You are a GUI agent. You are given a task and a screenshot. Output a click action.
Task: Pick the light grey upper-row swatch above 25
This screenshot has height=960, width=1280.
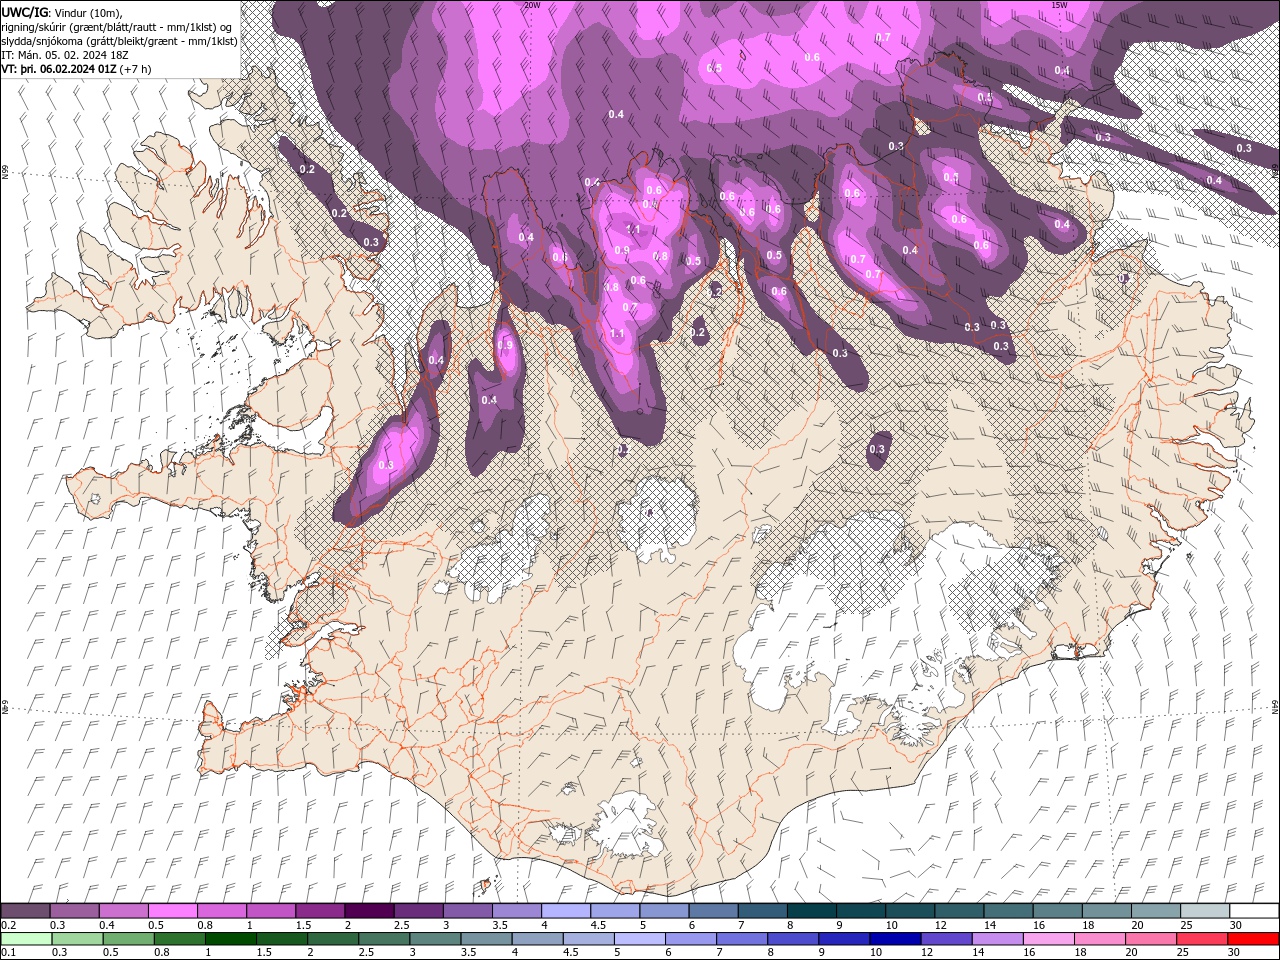(x=1204, y=911)
